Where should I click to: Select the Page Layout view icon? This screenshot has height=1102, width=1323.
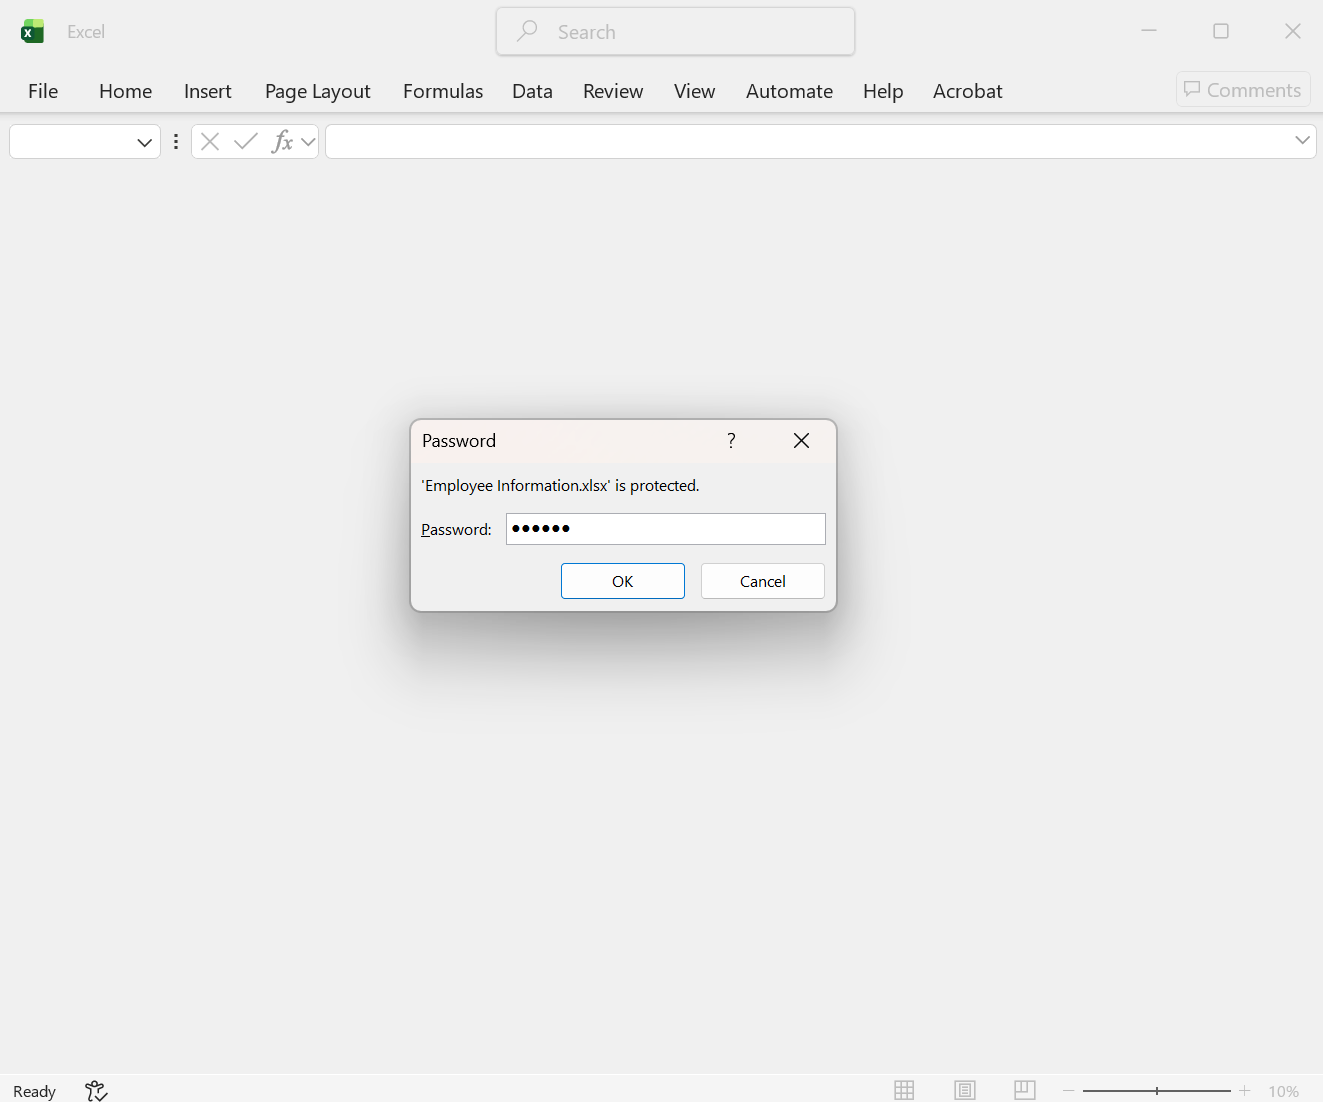click(965, 1090)
